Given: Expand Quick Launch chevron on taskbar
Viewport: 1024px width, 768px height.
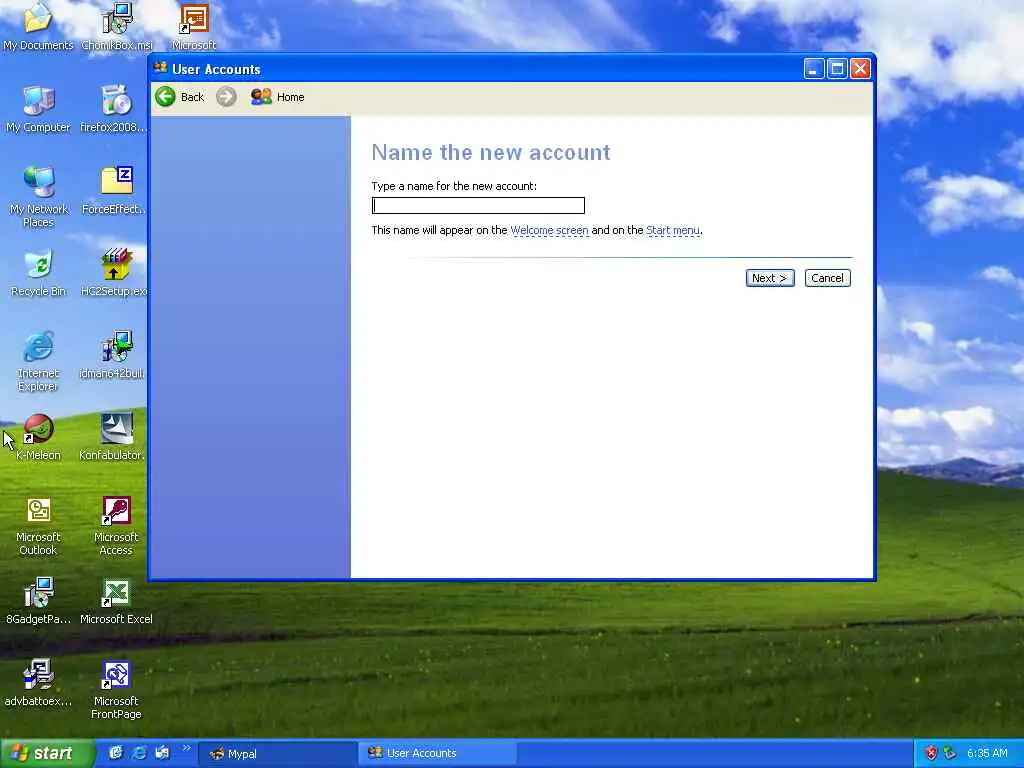Looking at the screenshot, I should point(186,748).
